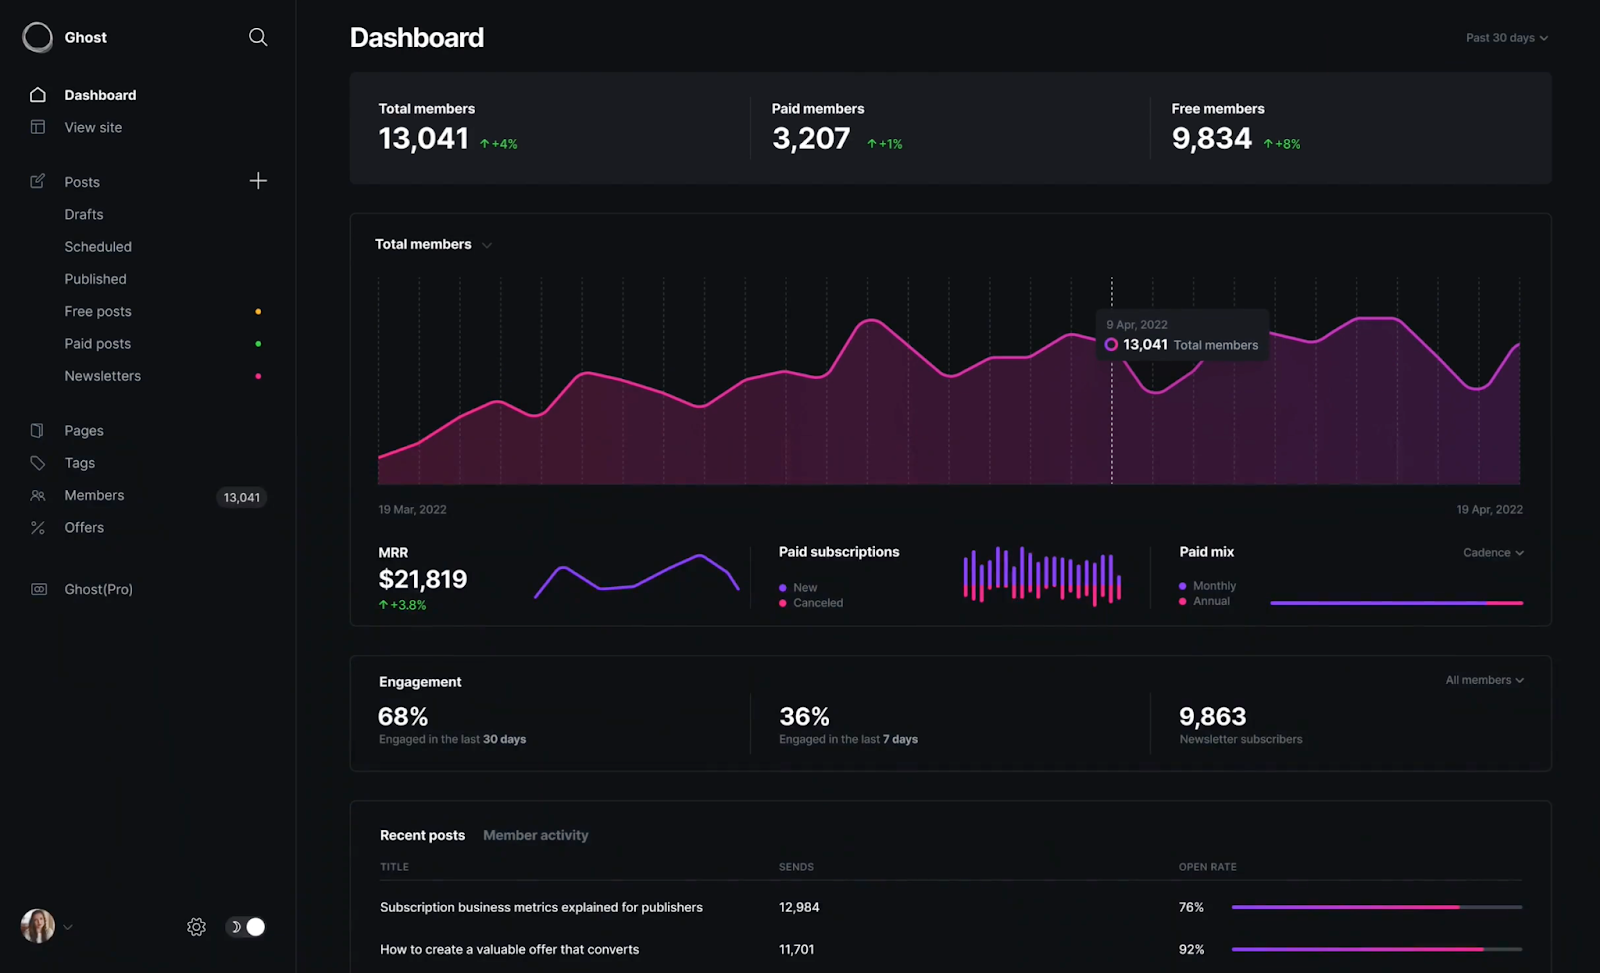Open the Past 30 days filter

1506,37
